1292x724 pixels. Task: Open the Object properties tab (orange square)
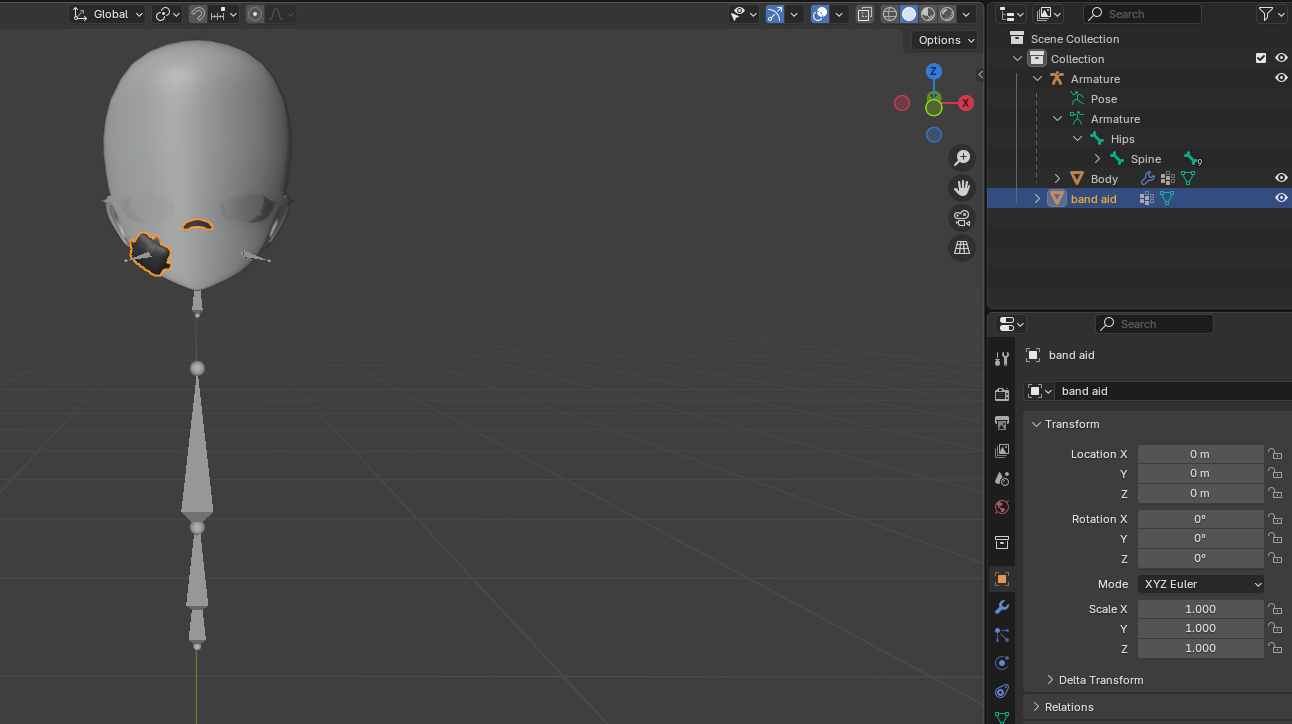pyautogui.click(x=1002, y=578)
